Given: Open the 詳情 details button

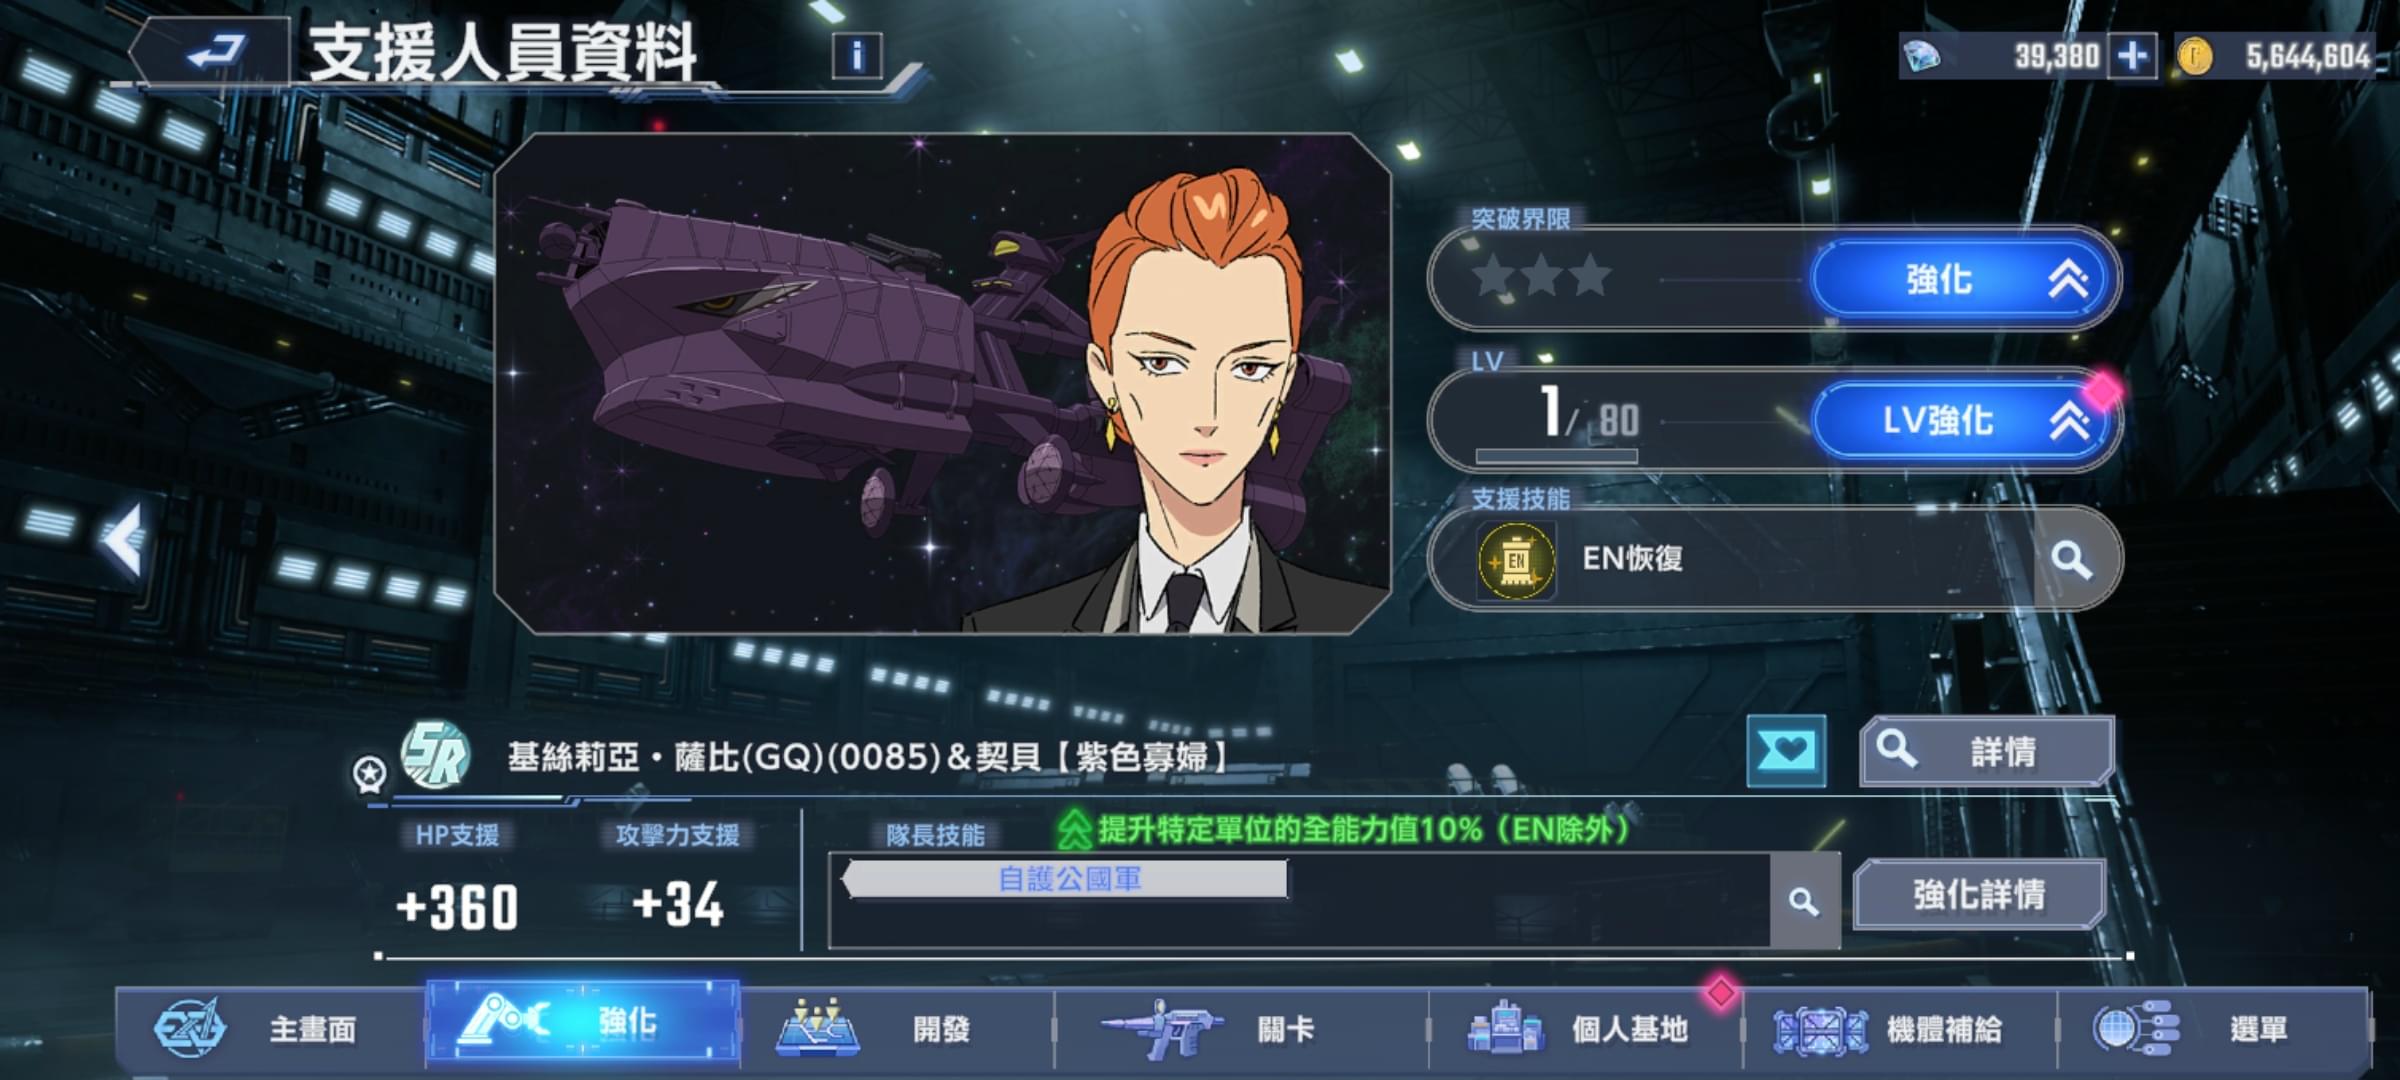Looking at the screenshot, I should tap(1986, 751).
